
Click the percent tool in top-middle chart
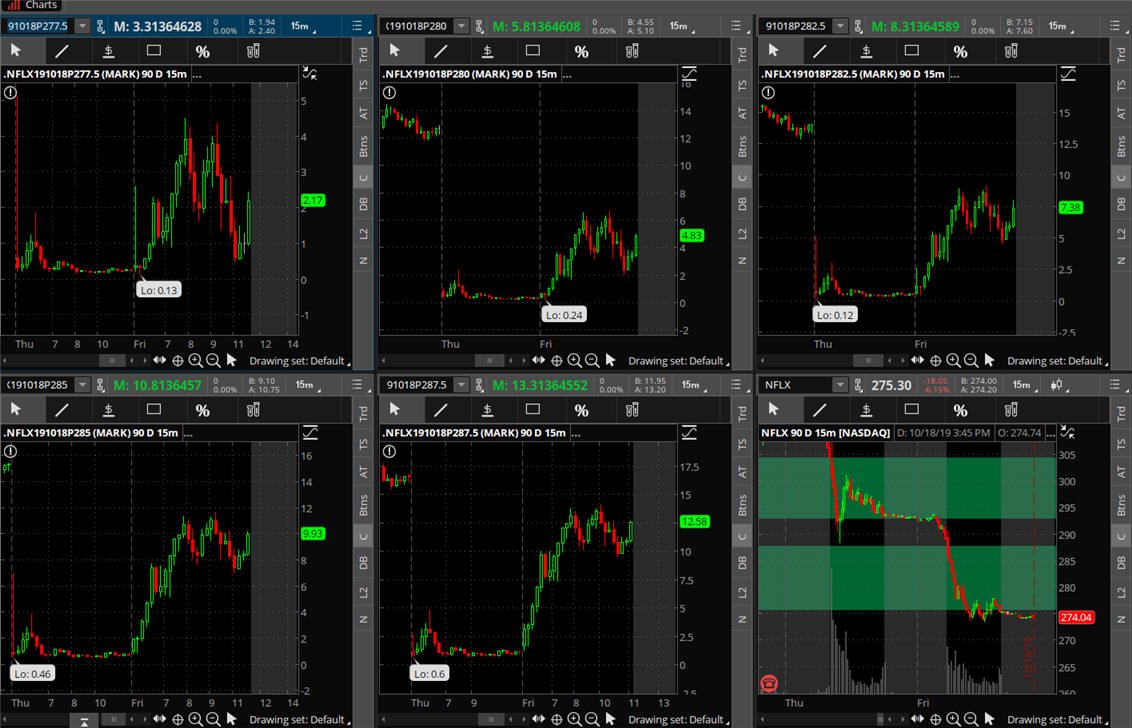(x=581, y=51)
